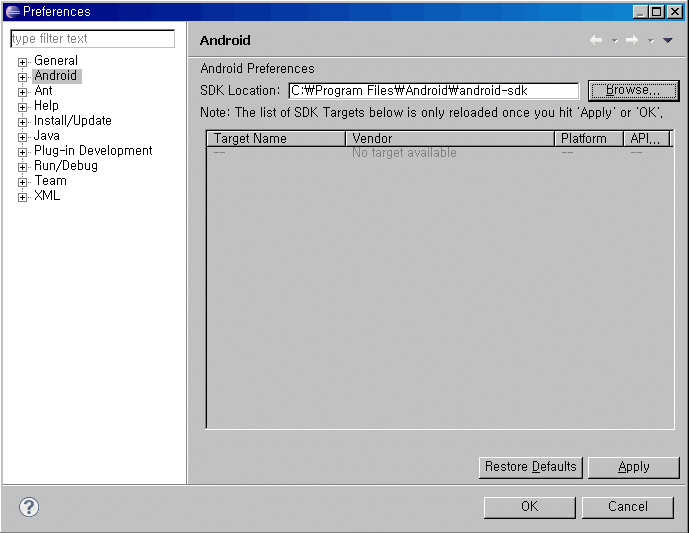
Task: Click the Platform column header
Action: (x=588, y=138)
